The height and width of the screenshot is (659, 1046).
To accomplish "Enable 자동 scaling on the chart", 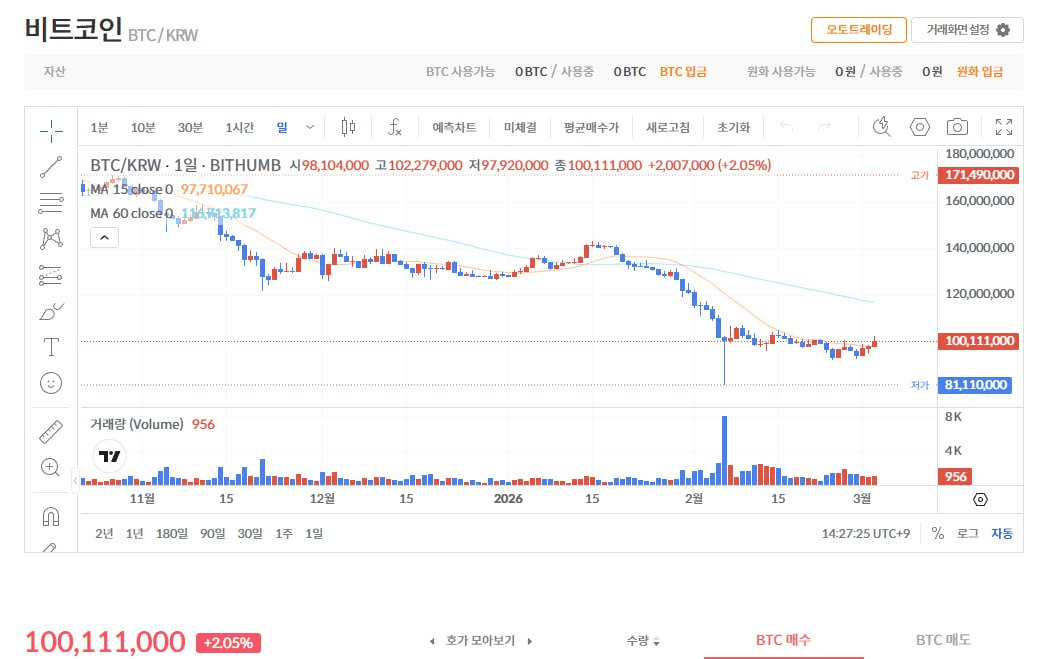I will 1001,534.
